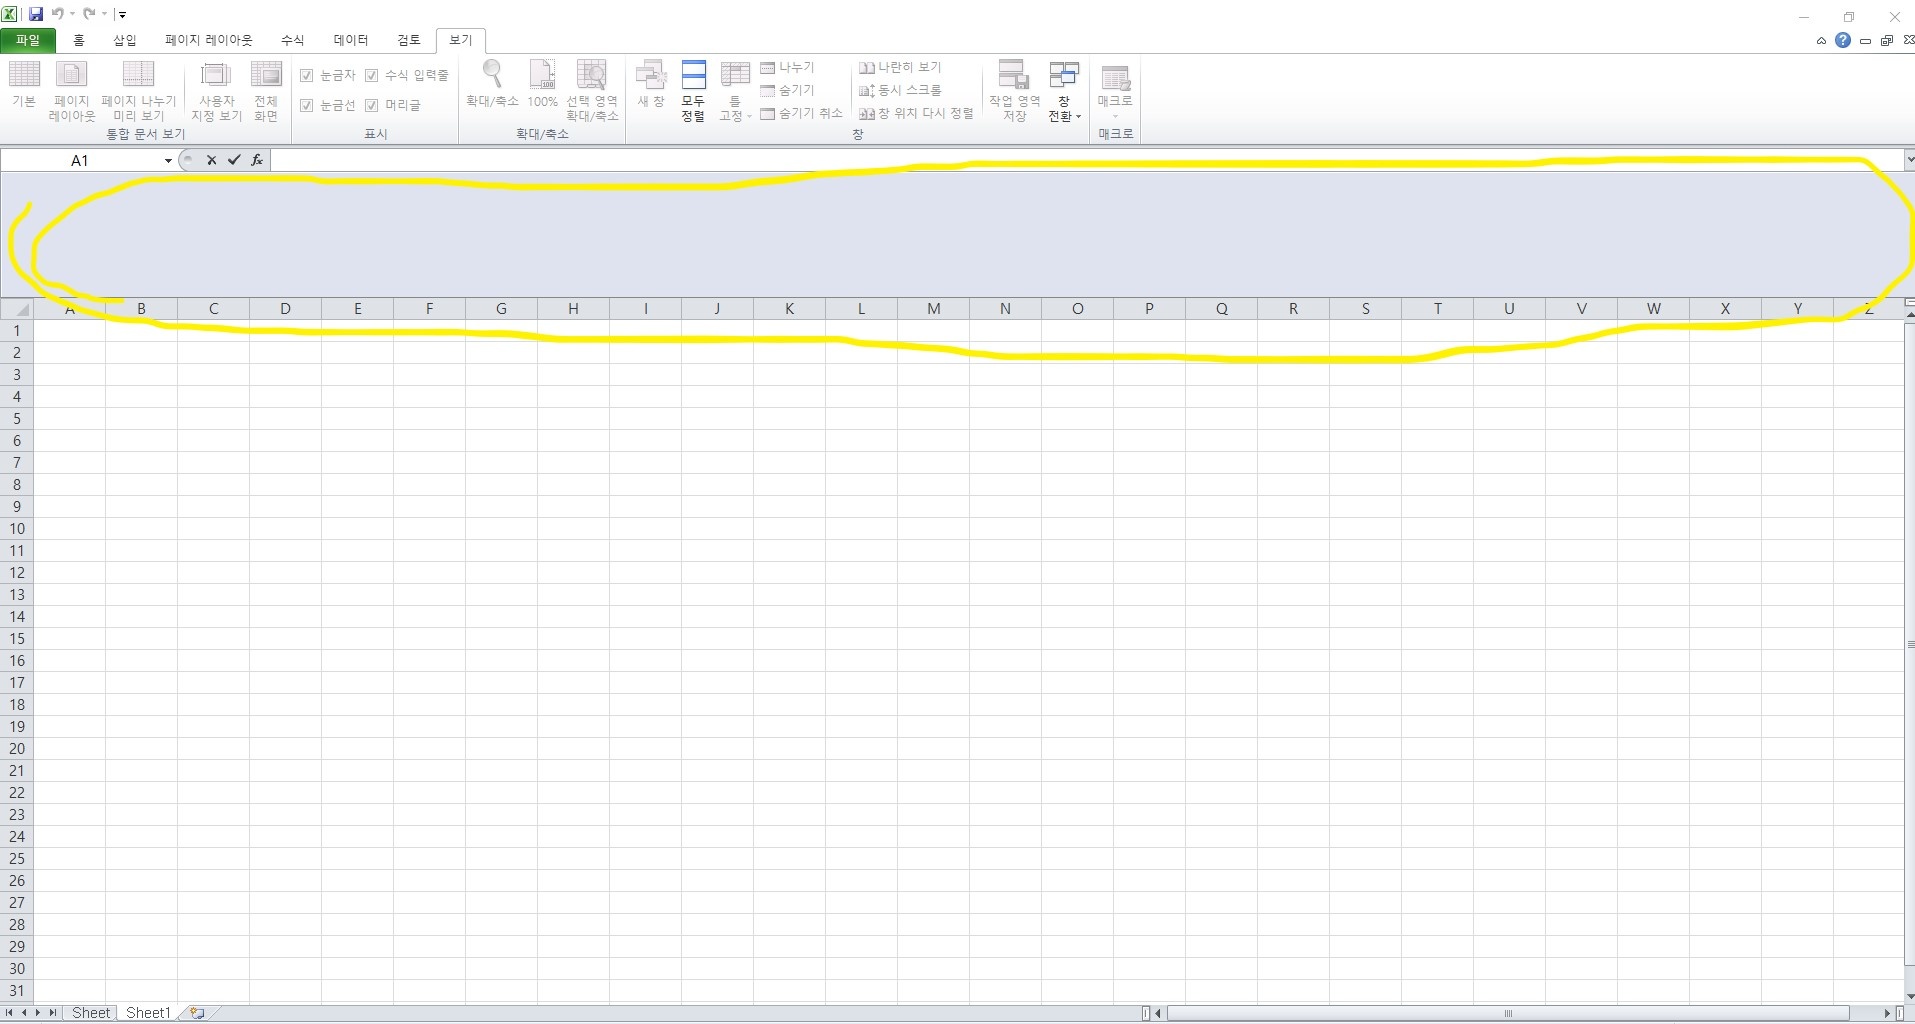The width and height of the screenshot is (1915, 1024).
Task: Redo using the quick access arrow
Action: (x=89, y=14)
